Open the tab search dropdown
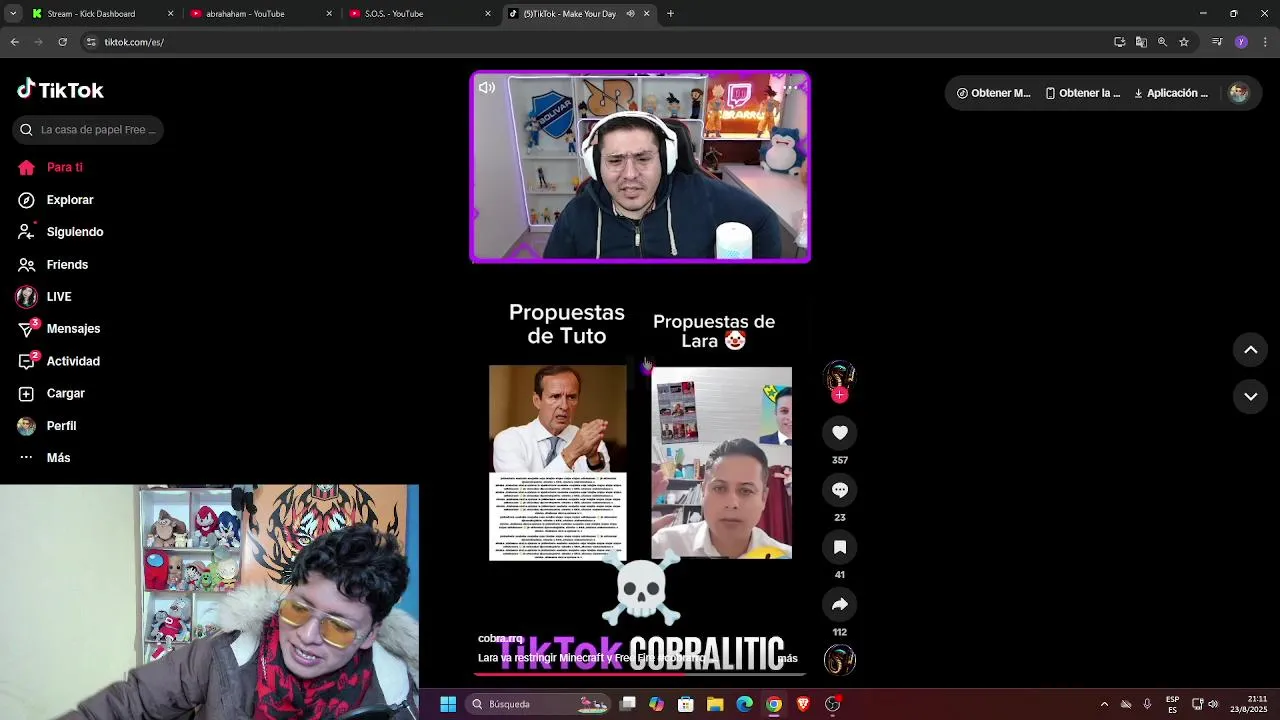 click(x=13, y=14)
